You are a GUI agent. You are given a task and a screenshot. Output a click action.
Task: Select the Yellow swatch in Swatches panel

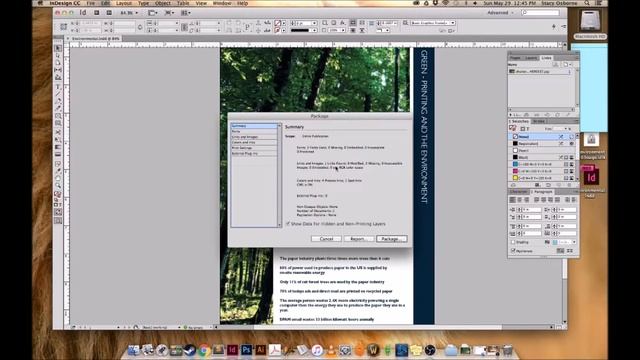542,178
